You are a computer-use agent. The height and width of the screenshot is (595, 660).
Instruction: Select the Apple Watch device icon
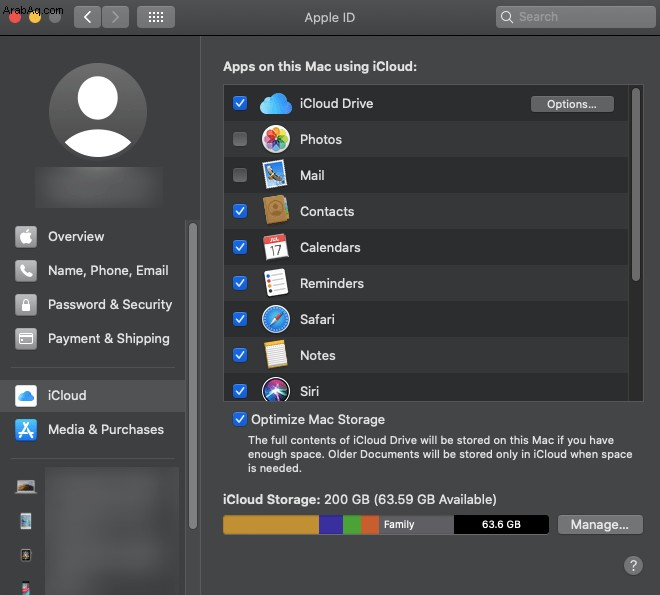(x=26, y=555)
